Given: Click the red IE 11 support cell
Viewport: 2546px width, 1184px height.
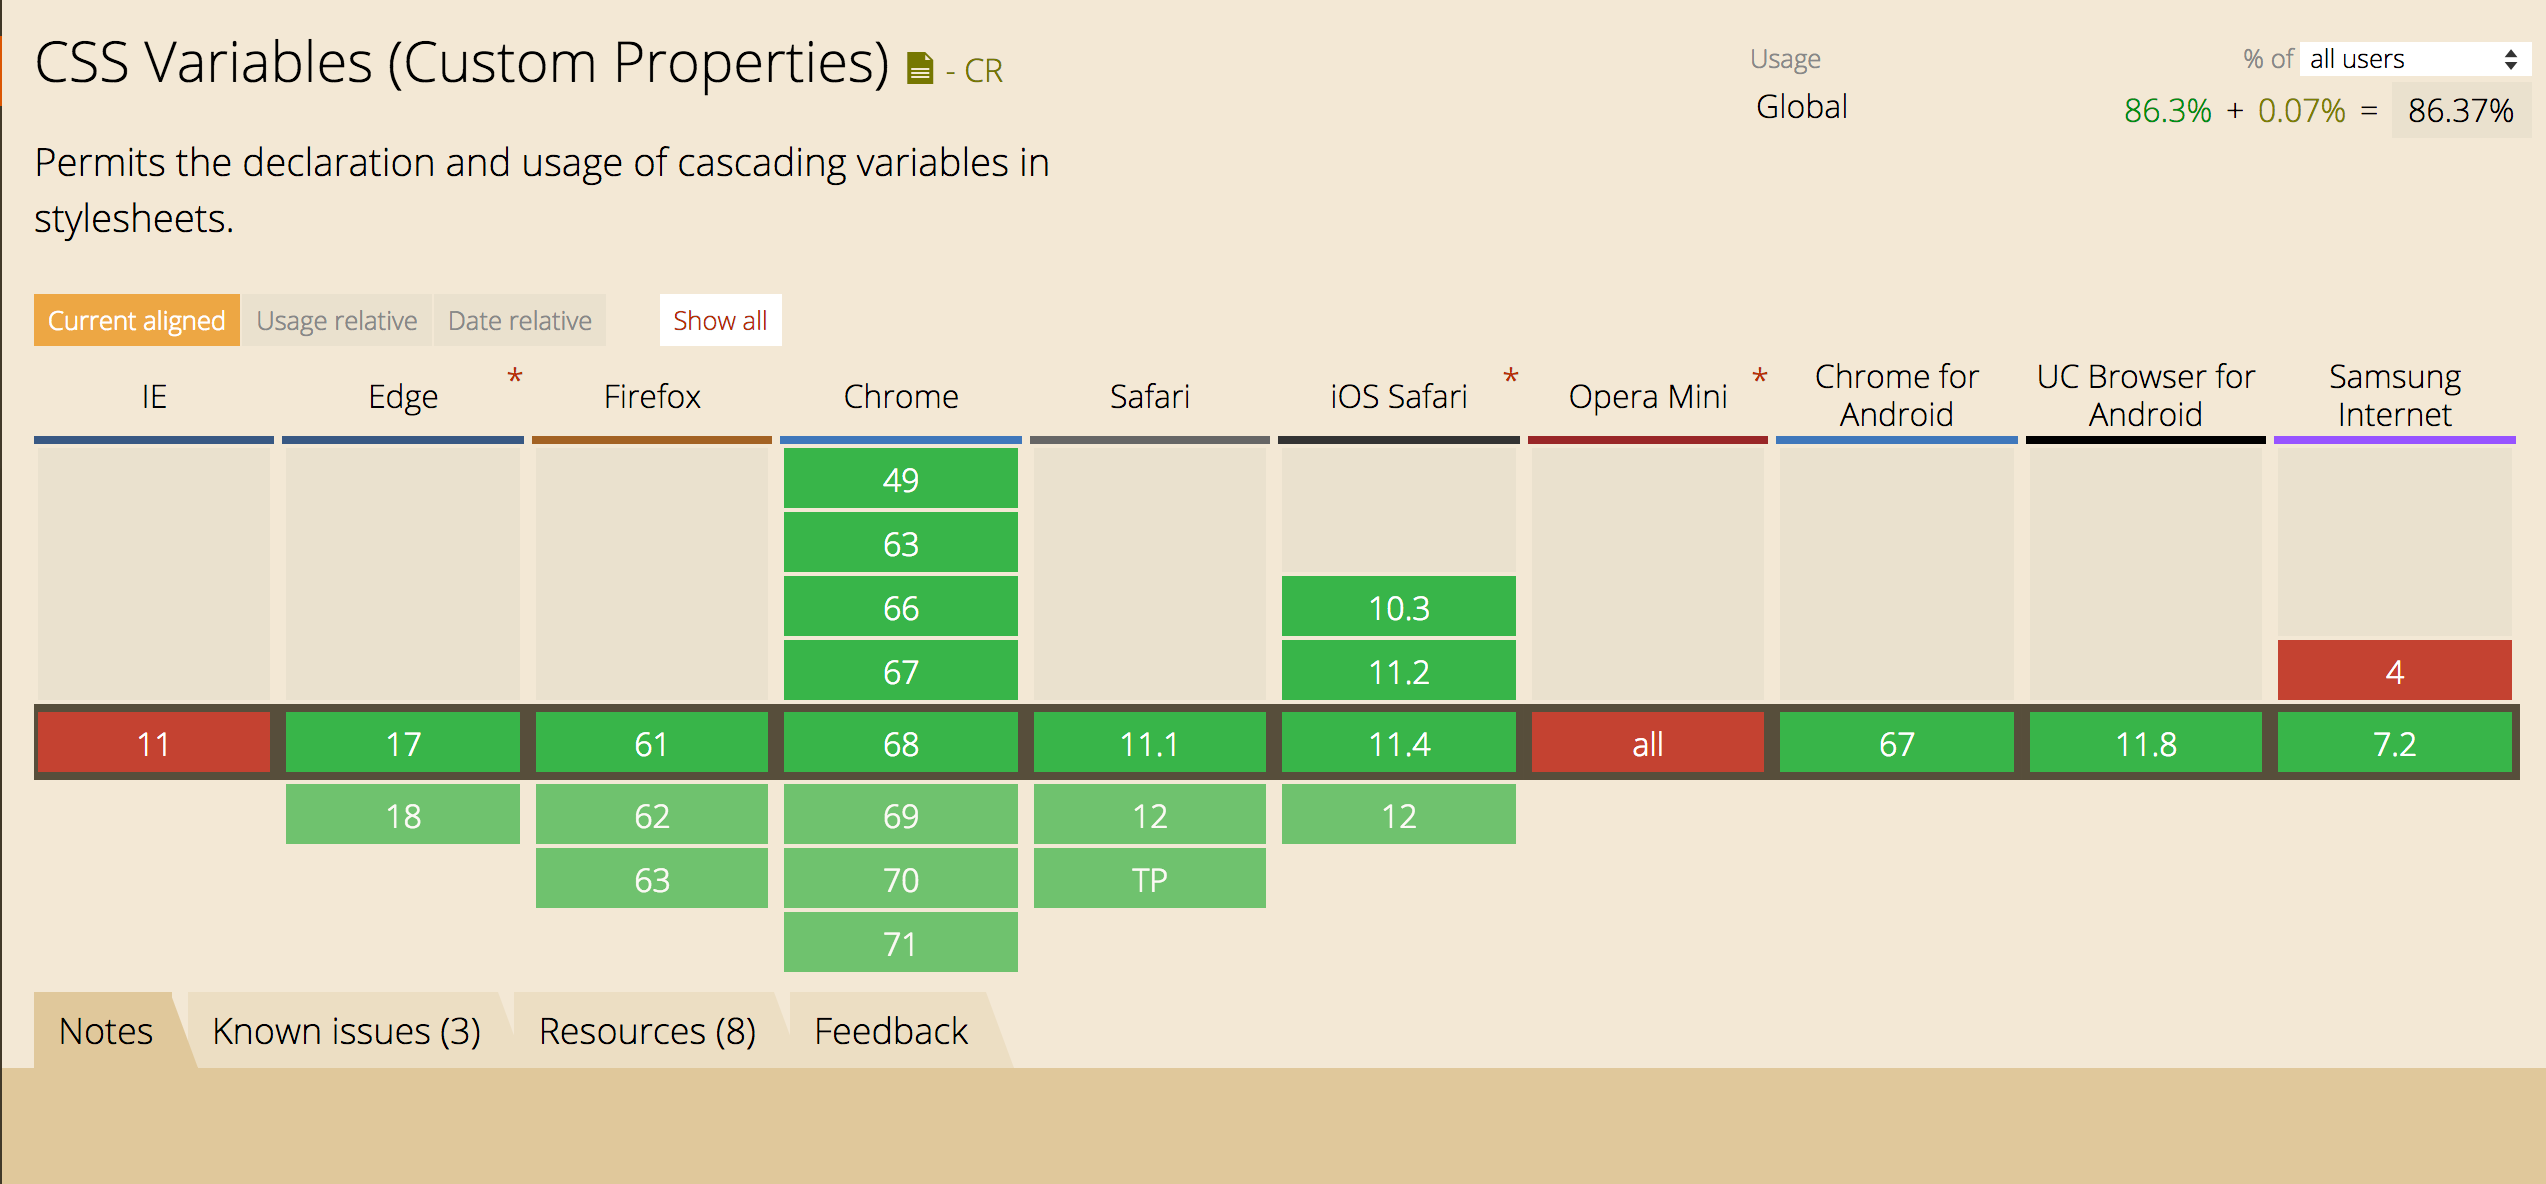Looking at the screenshot, I should point(152,743).
